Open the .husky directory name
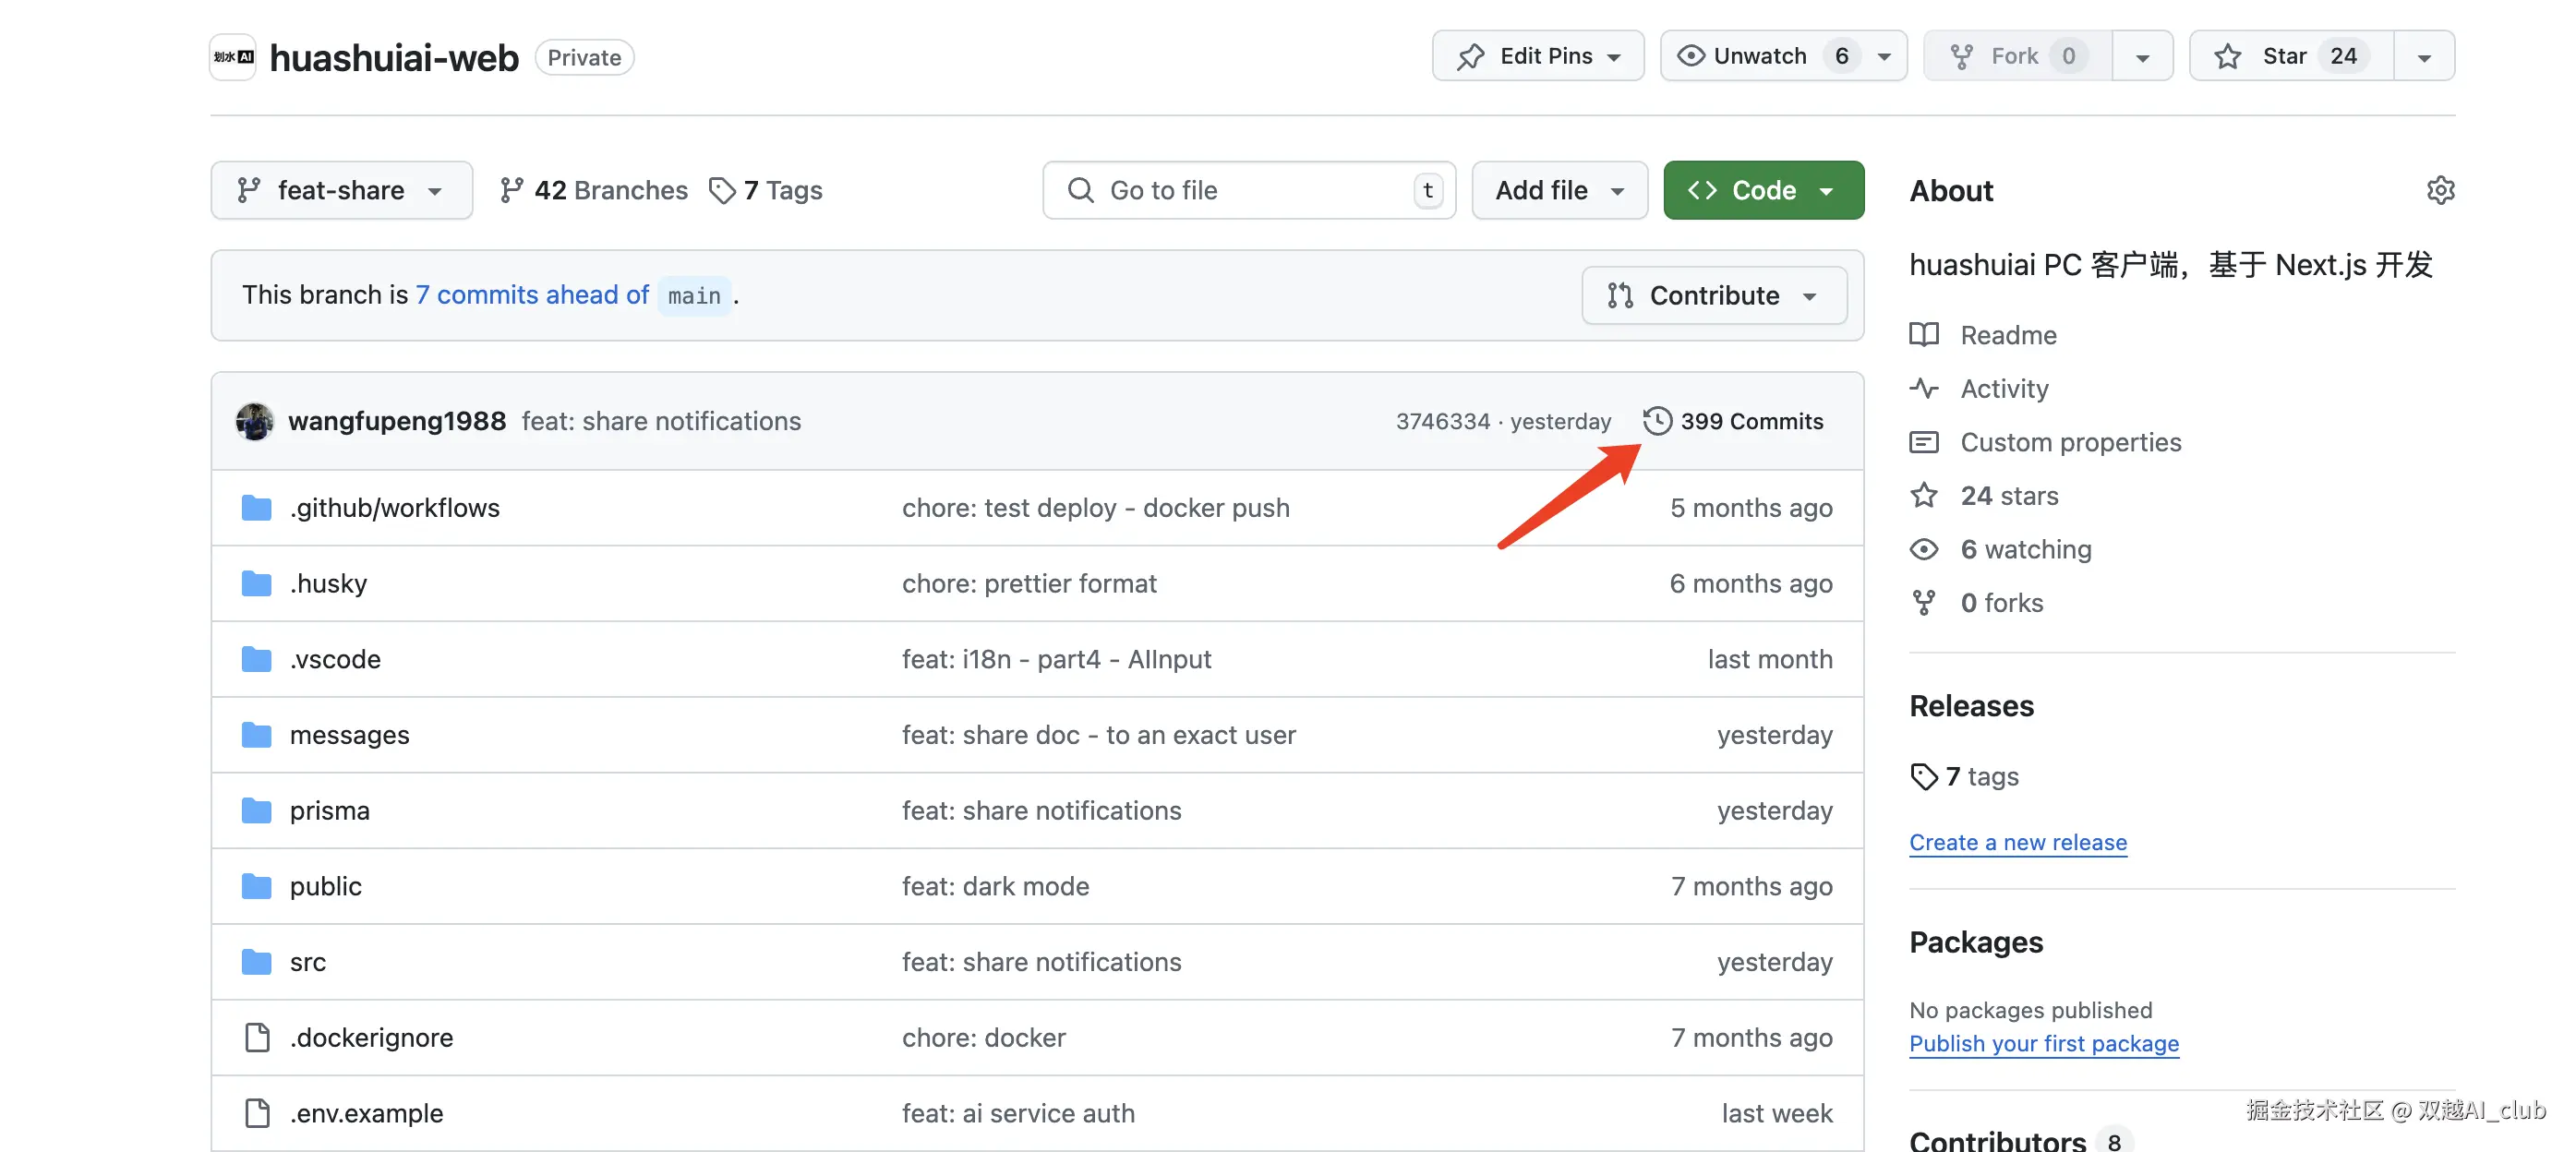Screen dimensions: 2576x1152 [328, 584]
